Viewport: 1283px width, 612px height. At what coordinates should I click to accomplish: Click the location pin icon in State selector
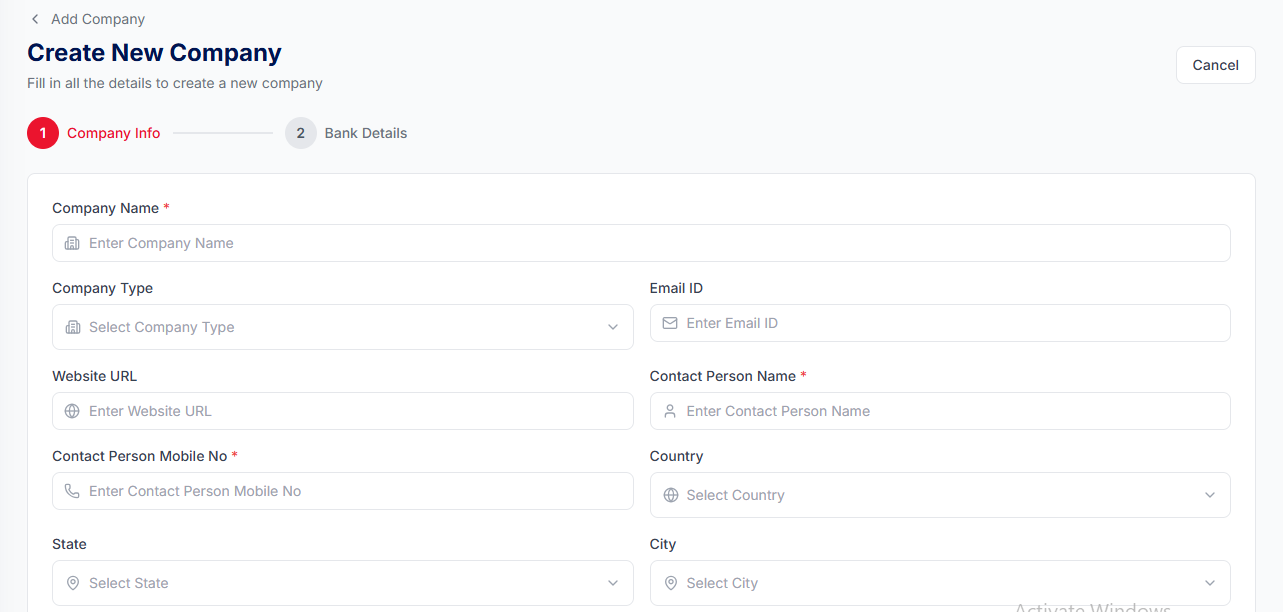(x=72, y=583)
